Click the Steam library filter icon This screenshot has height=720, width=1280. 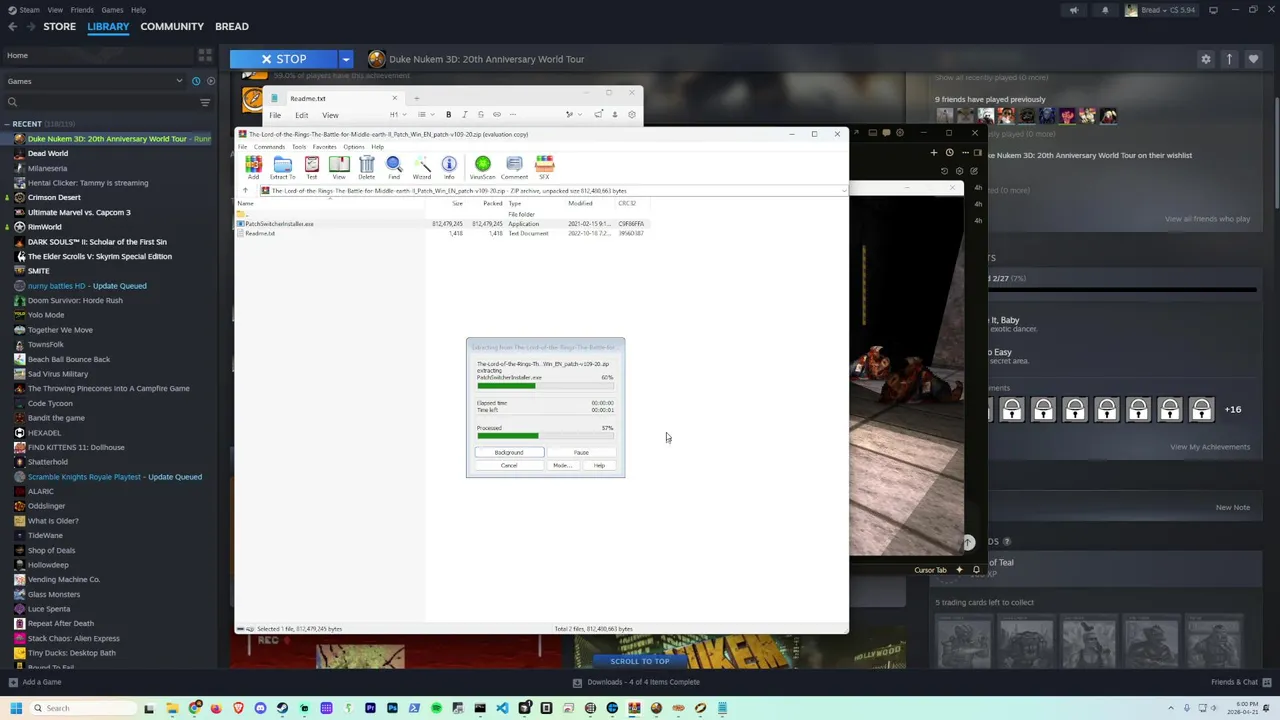tap(205, 102)
